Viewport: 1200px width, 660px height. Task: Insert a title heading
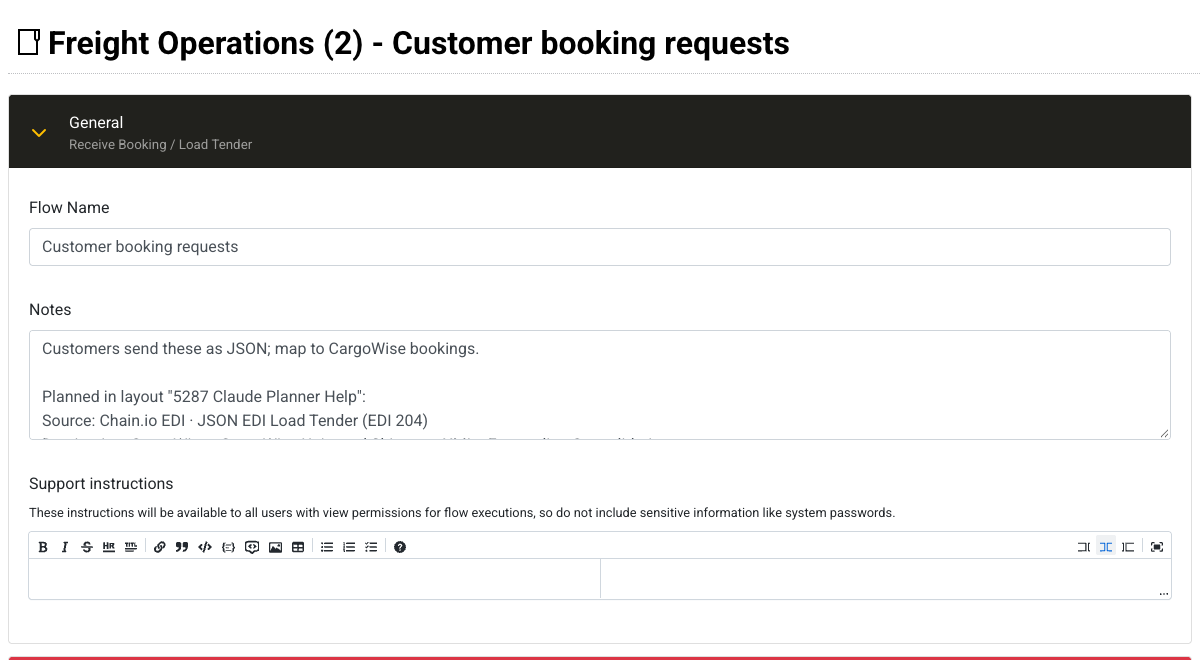point(131,547)
